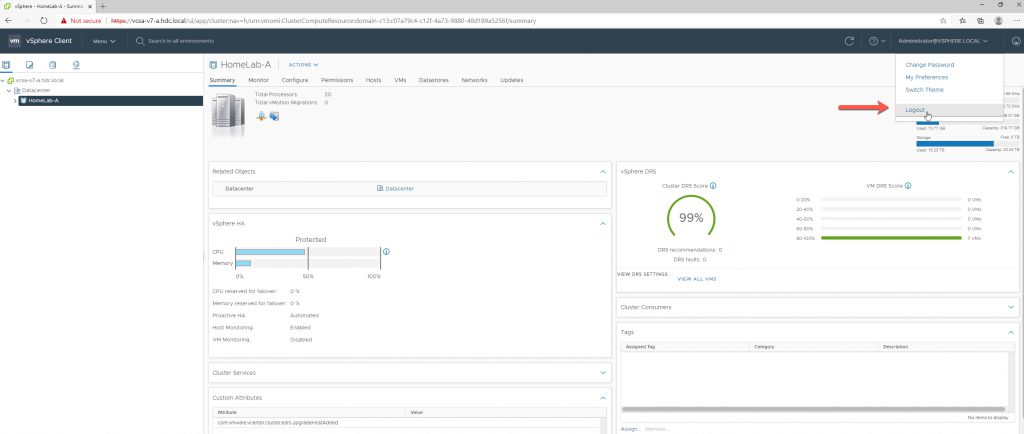Collapse the Custom Attributes panel
This screenshot has height=434, width=1024.
coord(603,397)
